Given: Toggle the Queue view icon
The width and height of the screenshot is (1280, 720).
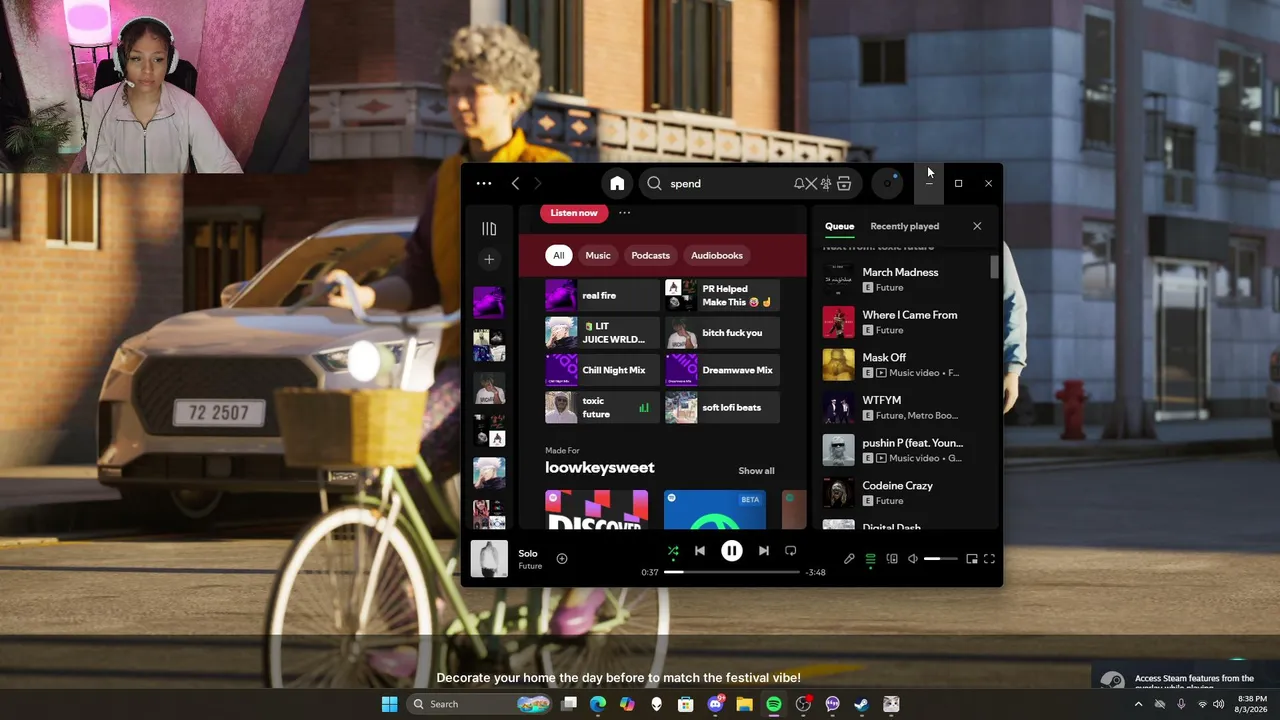Looking at the screenshot, I should [x=870, y=559].
